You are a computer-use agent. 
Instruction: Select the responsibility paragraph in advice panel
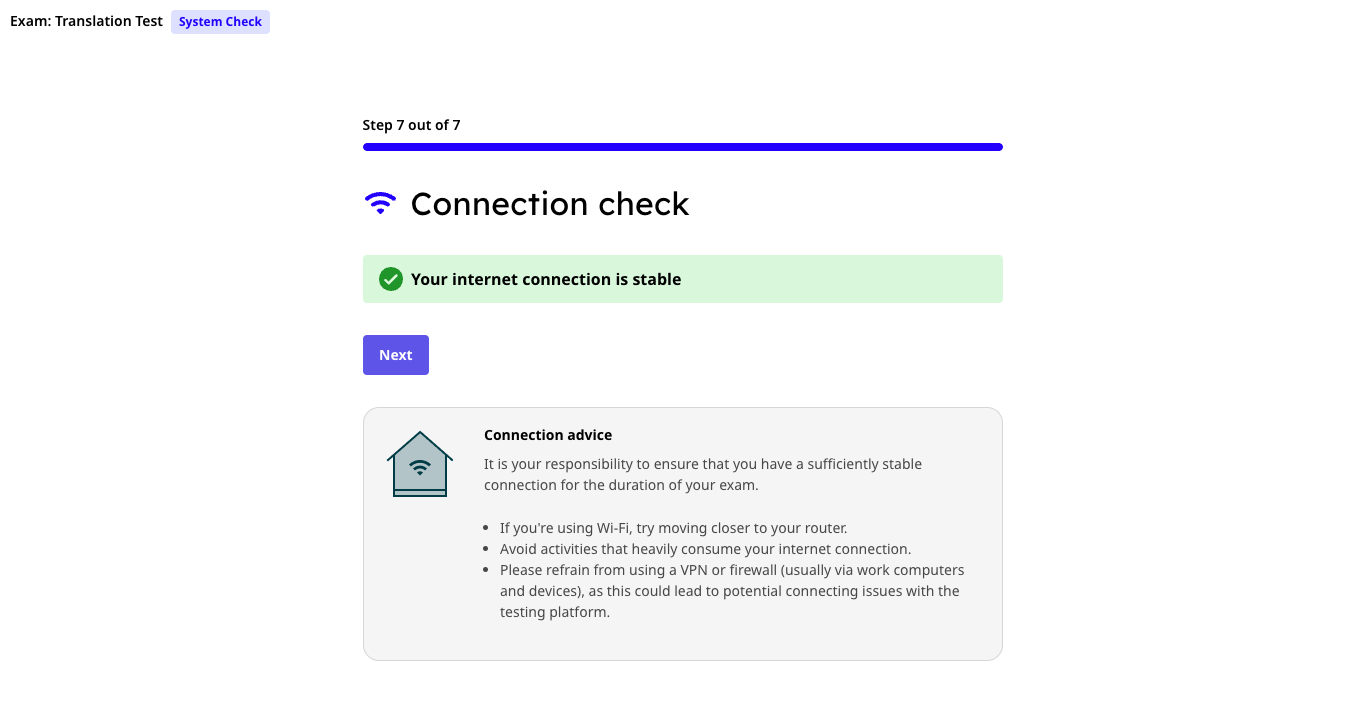click(703, 475)
